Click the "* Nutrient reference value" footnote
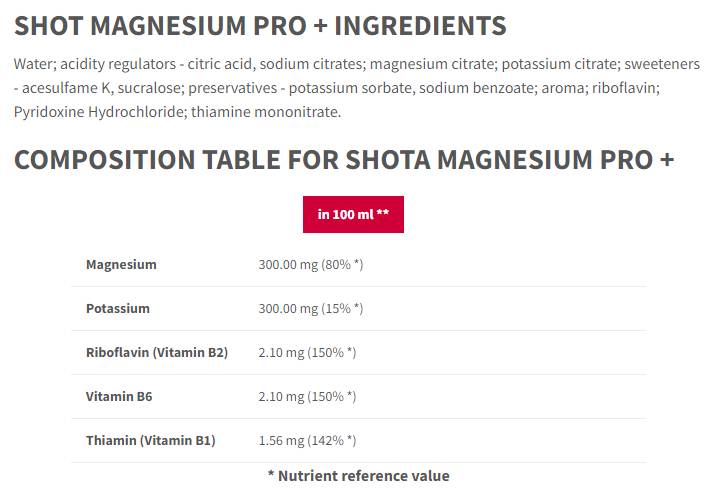The height and width of the screenshot is (496, 711). coord(358,476)
